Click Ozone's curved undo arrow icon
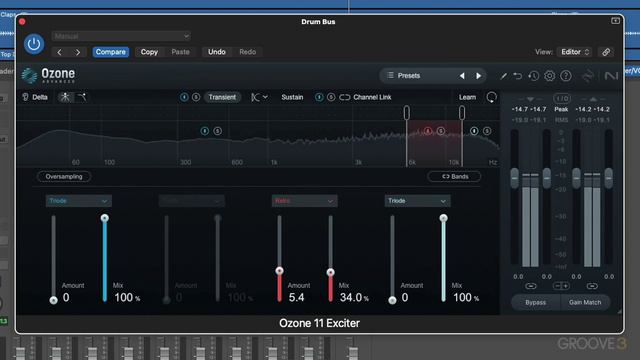 coord(518,76)
